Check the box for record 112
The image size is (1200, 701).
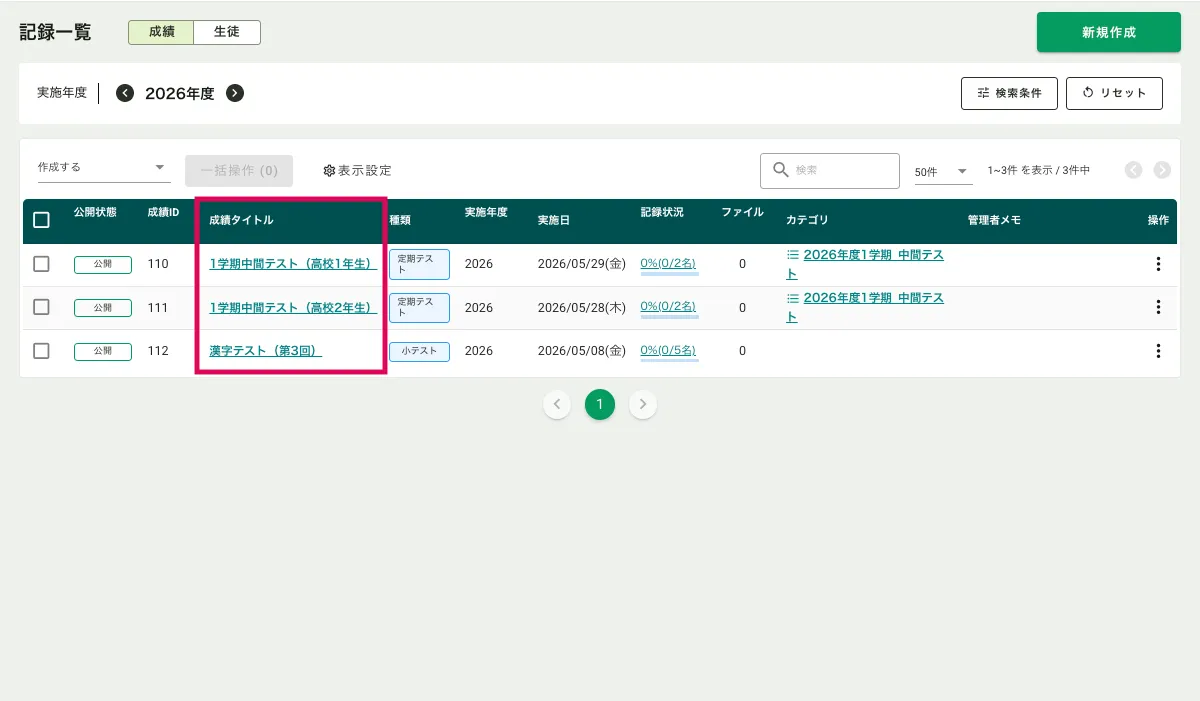tap(41, 351)
